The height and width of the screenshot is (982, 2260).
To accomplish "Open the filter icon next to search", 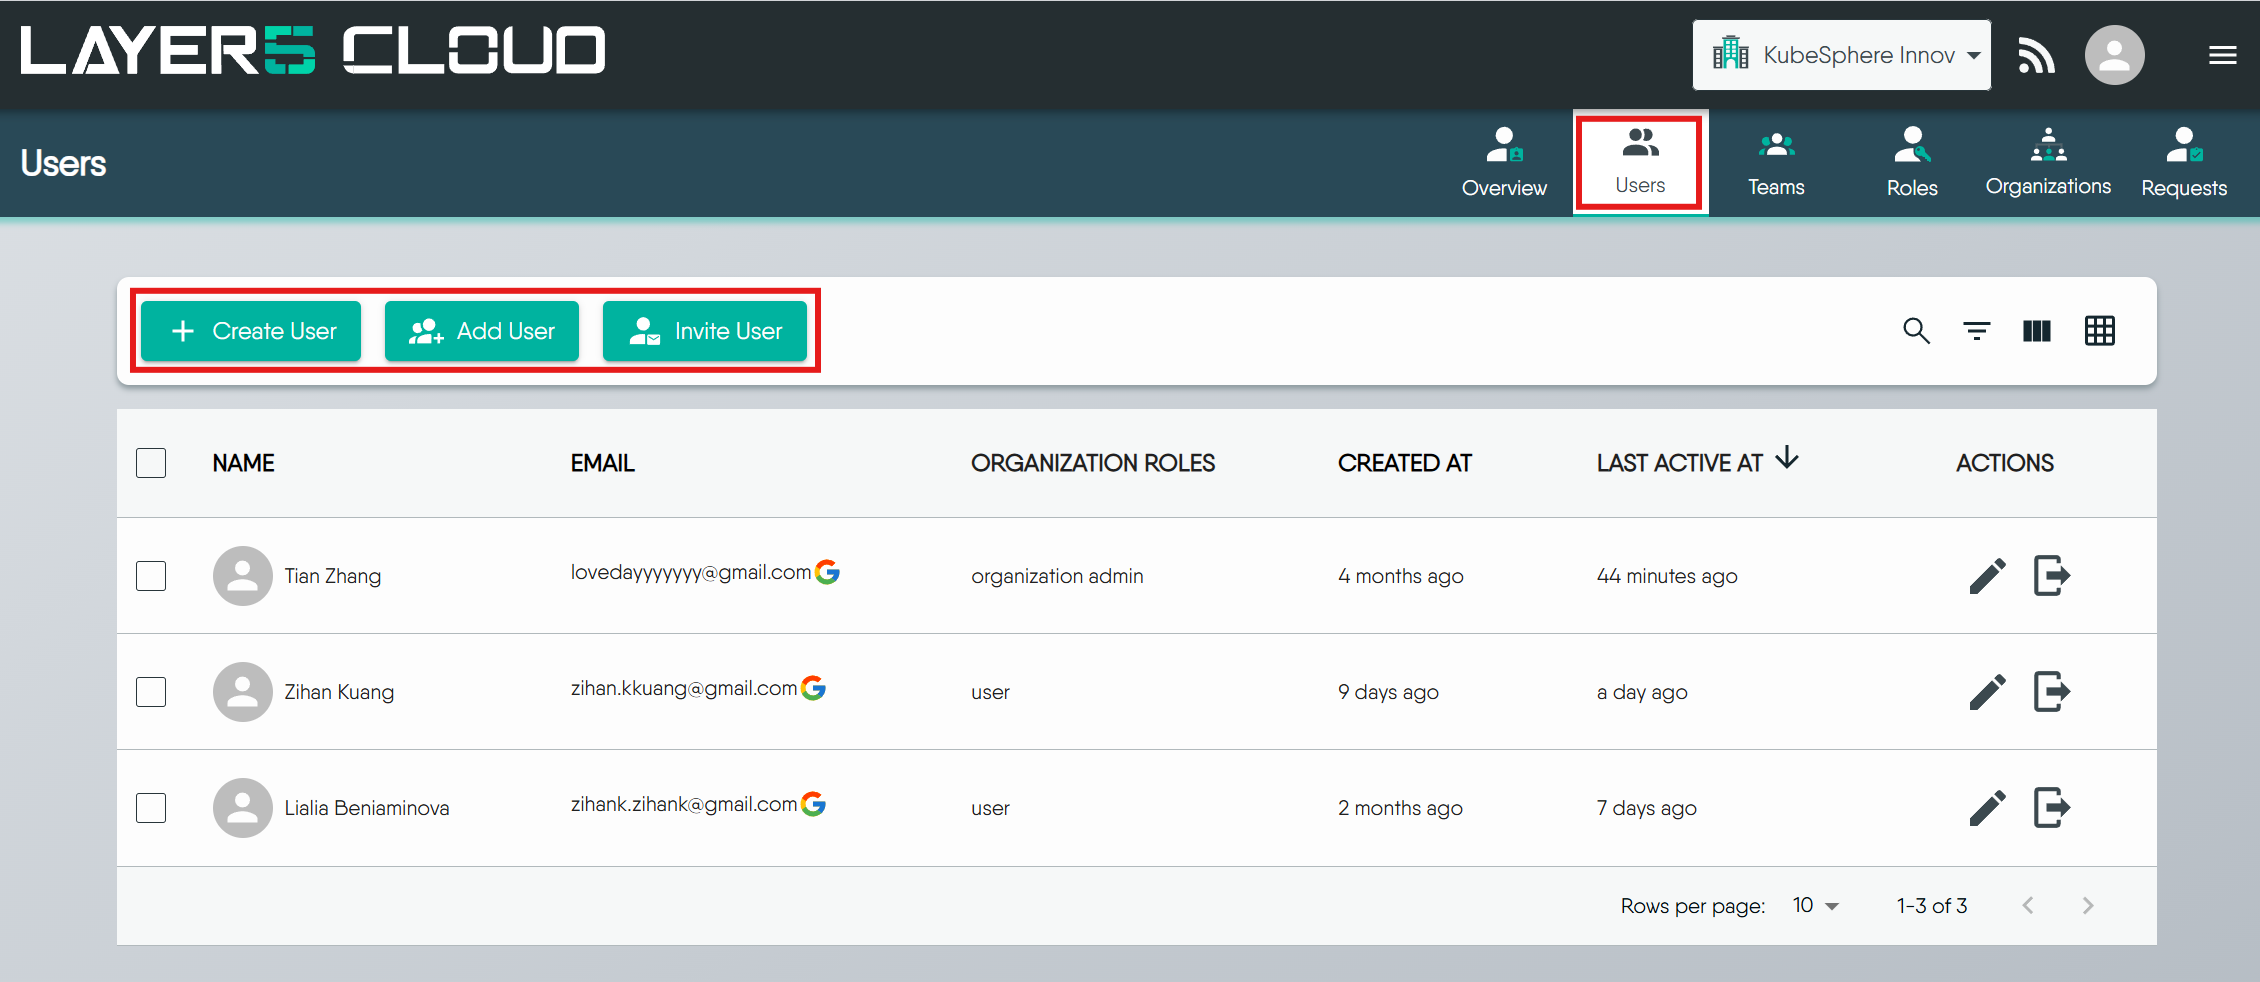I will [x=1976, y=331].
